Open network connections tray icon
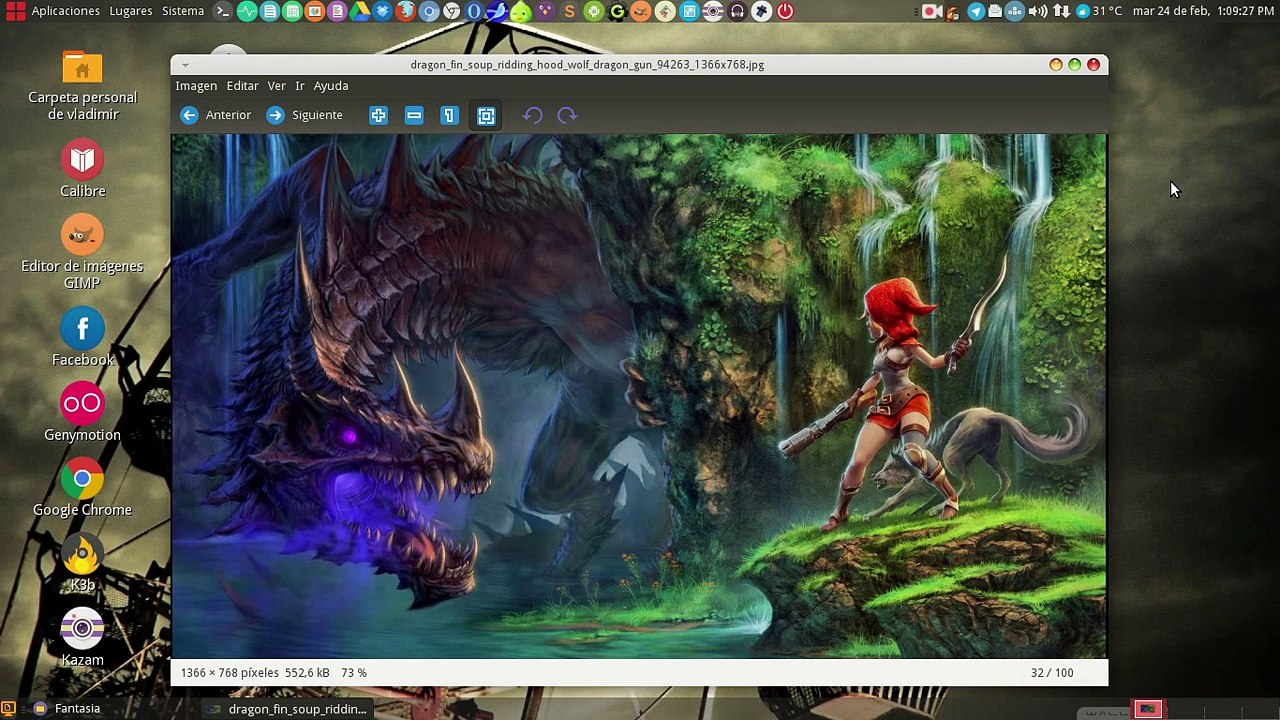The height and width of the screenshot is (720, 1280). (1062, 11)
